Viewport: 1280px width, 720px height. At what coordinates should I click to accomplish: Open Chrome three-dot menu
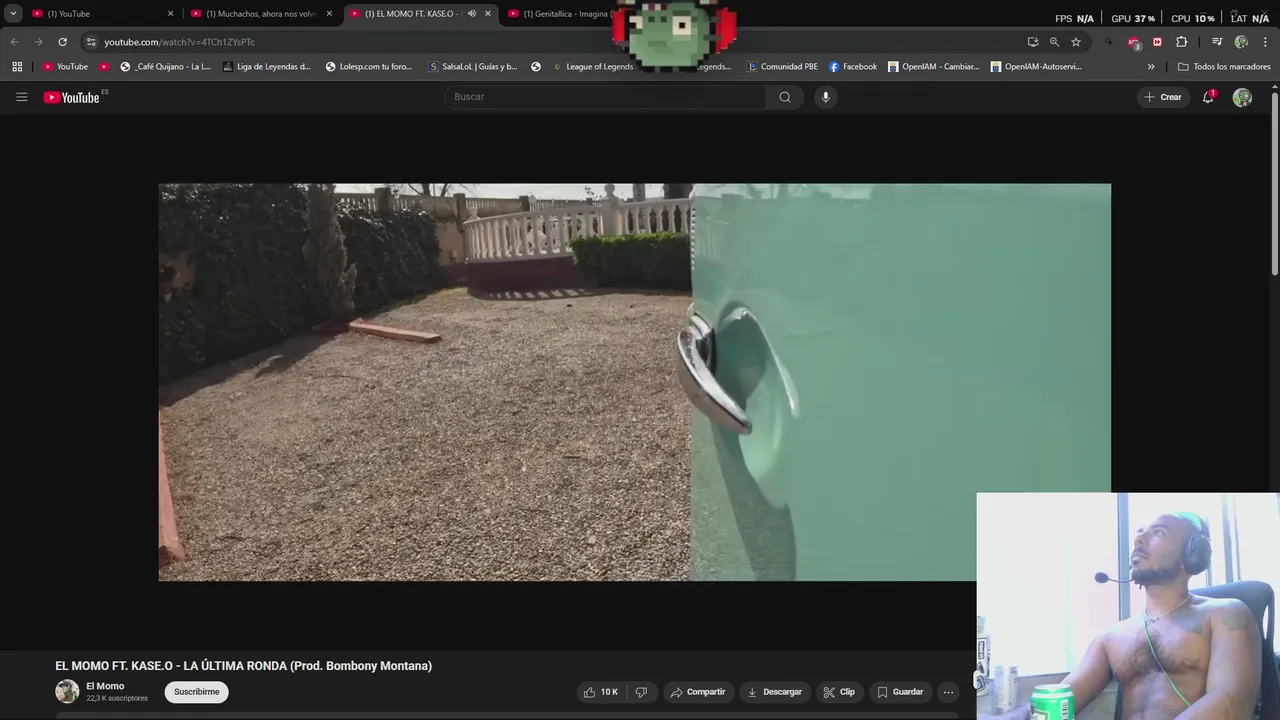(x=1265, y=42)
